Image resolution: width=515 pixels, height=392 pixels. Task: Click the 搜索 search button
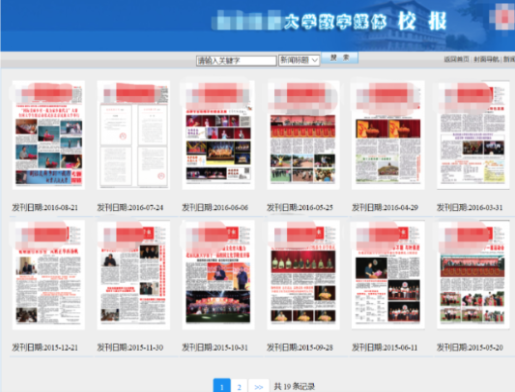pyautogui.click(x=340, y=58)
